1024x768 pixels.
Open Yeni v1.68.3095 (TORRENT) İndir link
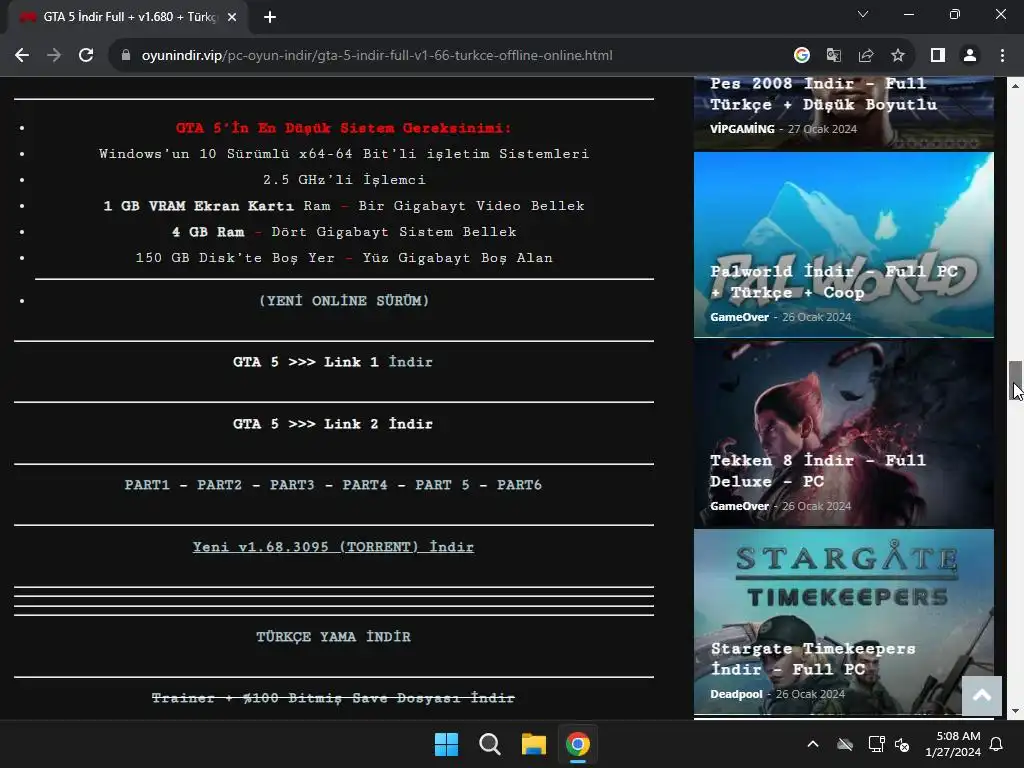click(x=333, y=547)
